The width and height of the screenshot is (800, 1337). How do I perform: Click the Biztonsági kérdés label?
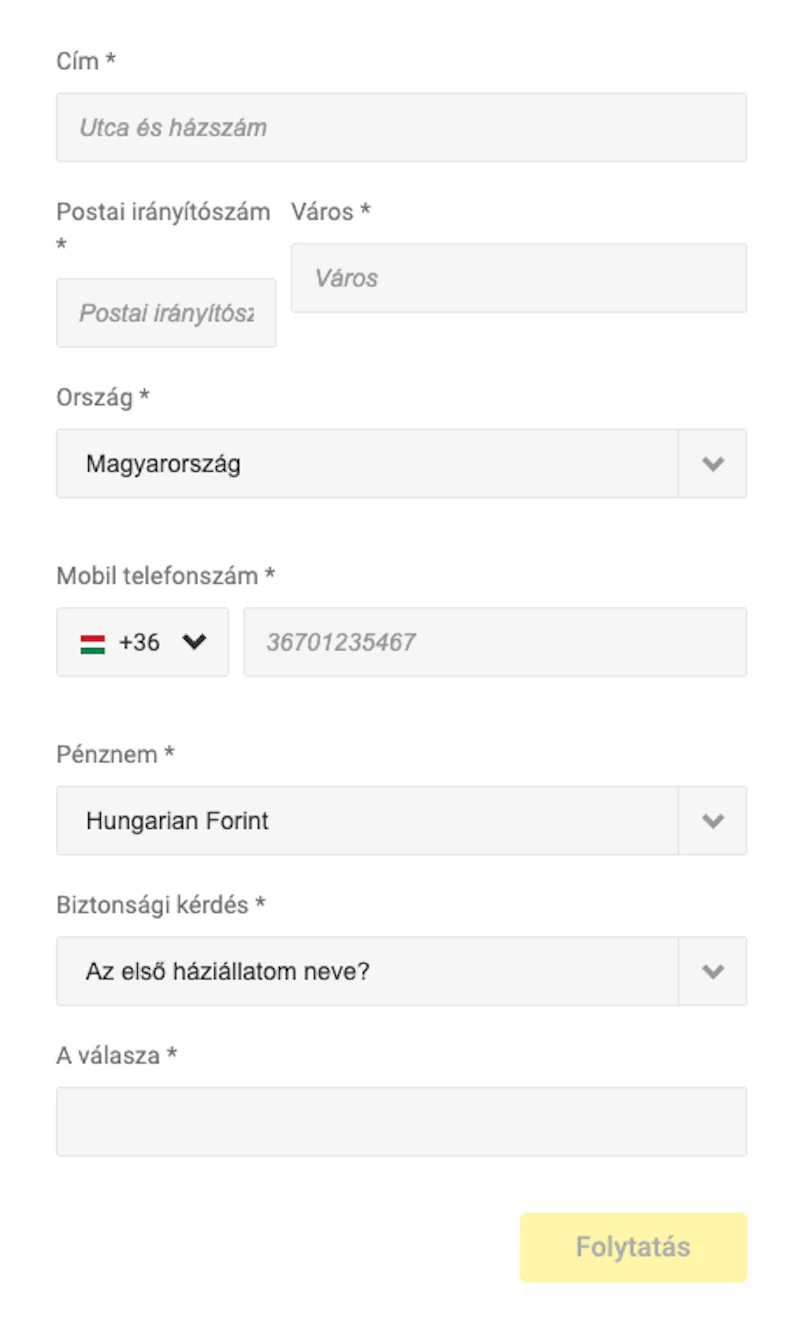click(x=152, y=905)
